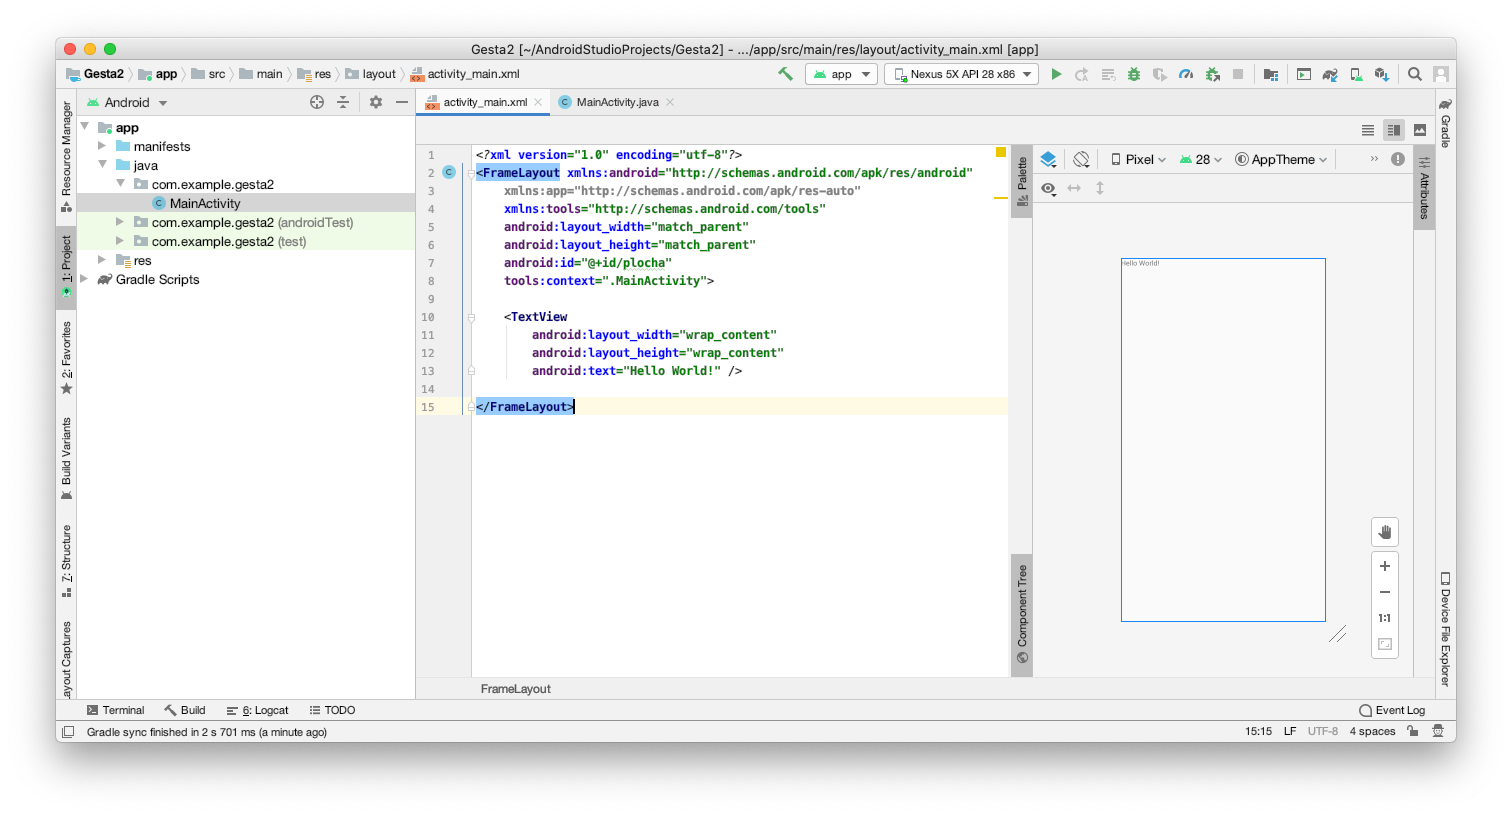Toggle the design view options eye icon
This screenshot has width=1512, height=816.
[x=1048, y=188]
